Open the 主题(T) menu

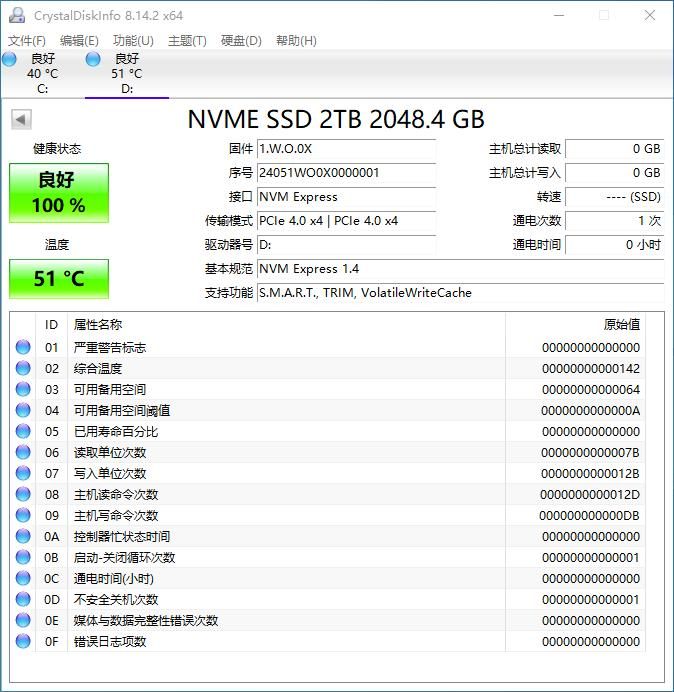[187, 41]
